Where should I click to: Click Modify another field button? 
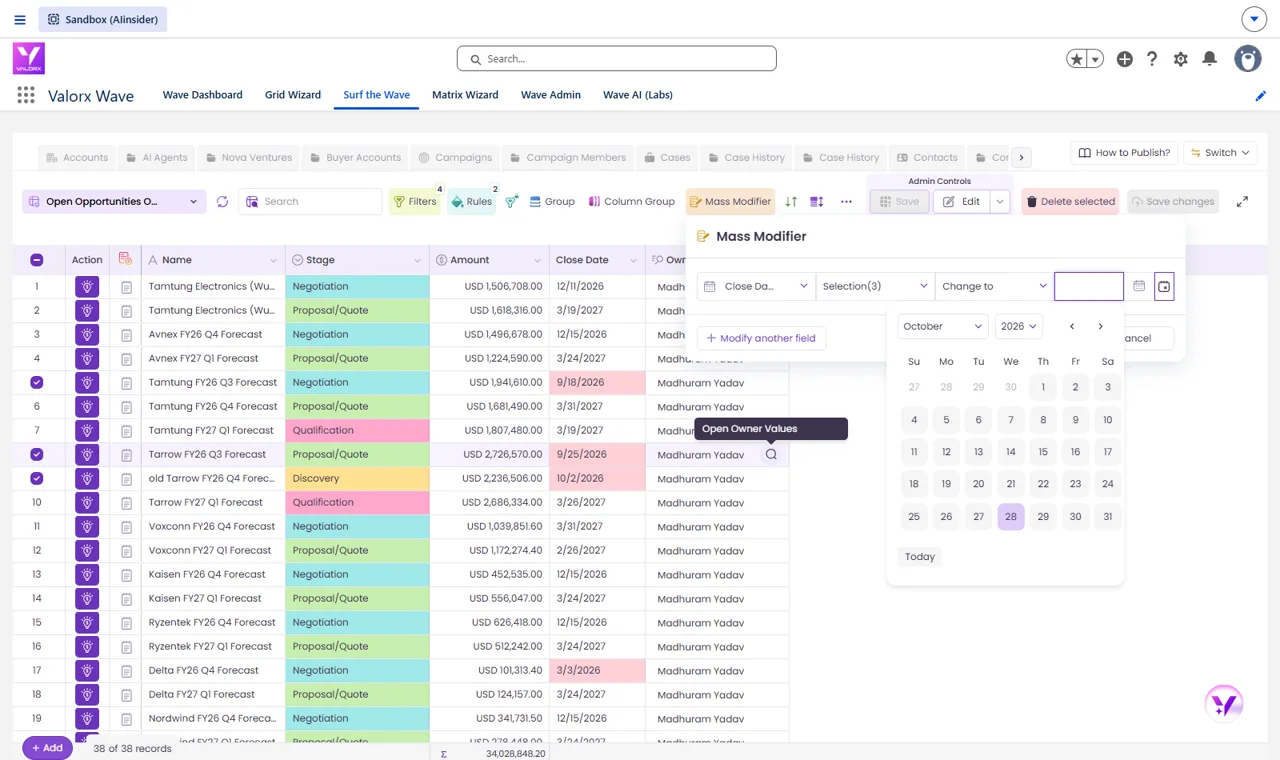point(761,338)
